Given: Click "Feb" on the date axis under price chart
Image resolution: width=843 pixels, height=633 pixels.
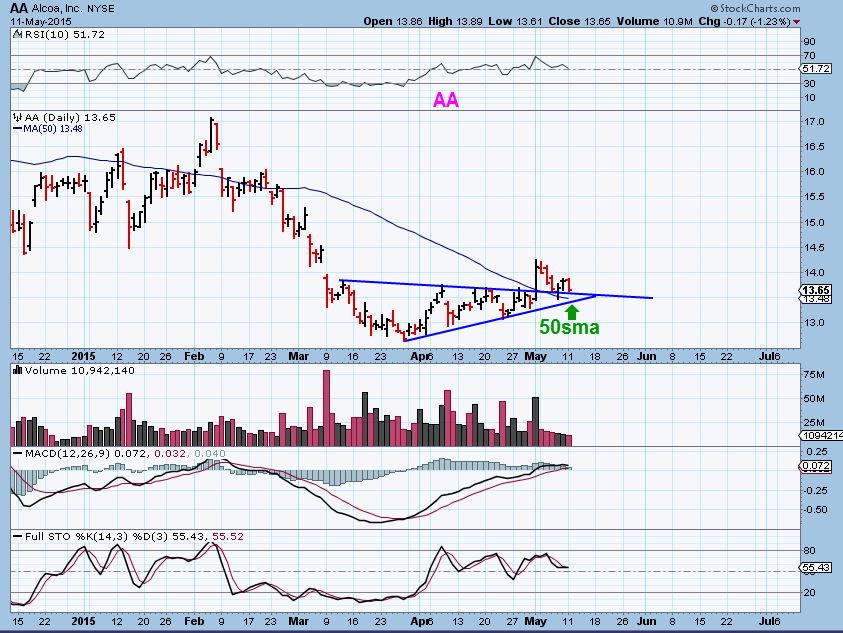Looking at the screenshot, I should point(194,356).
